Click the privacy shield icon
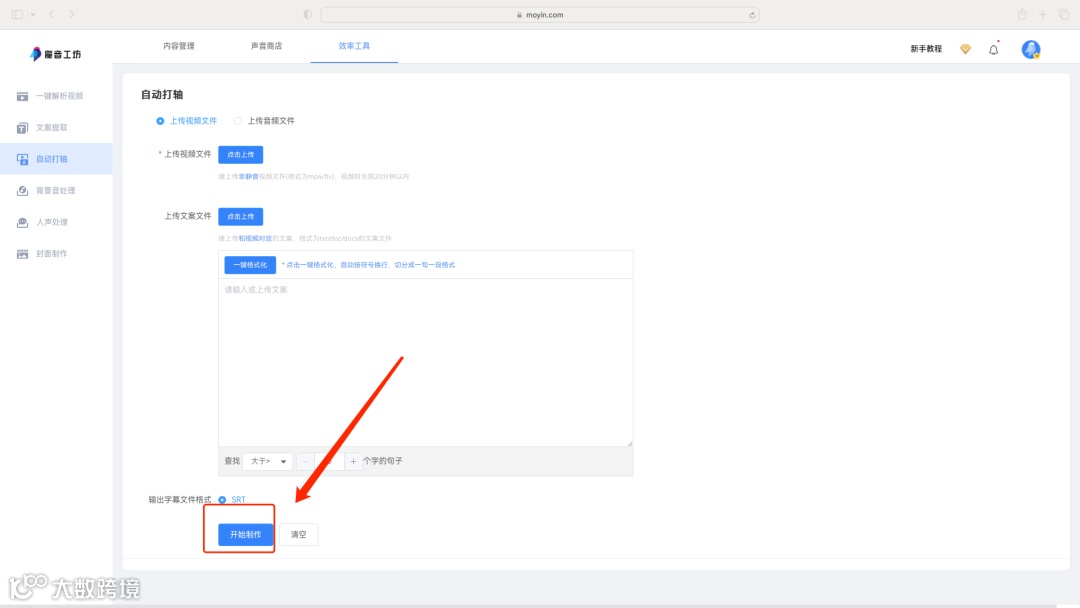1080x608 pixels. [307, 14]
